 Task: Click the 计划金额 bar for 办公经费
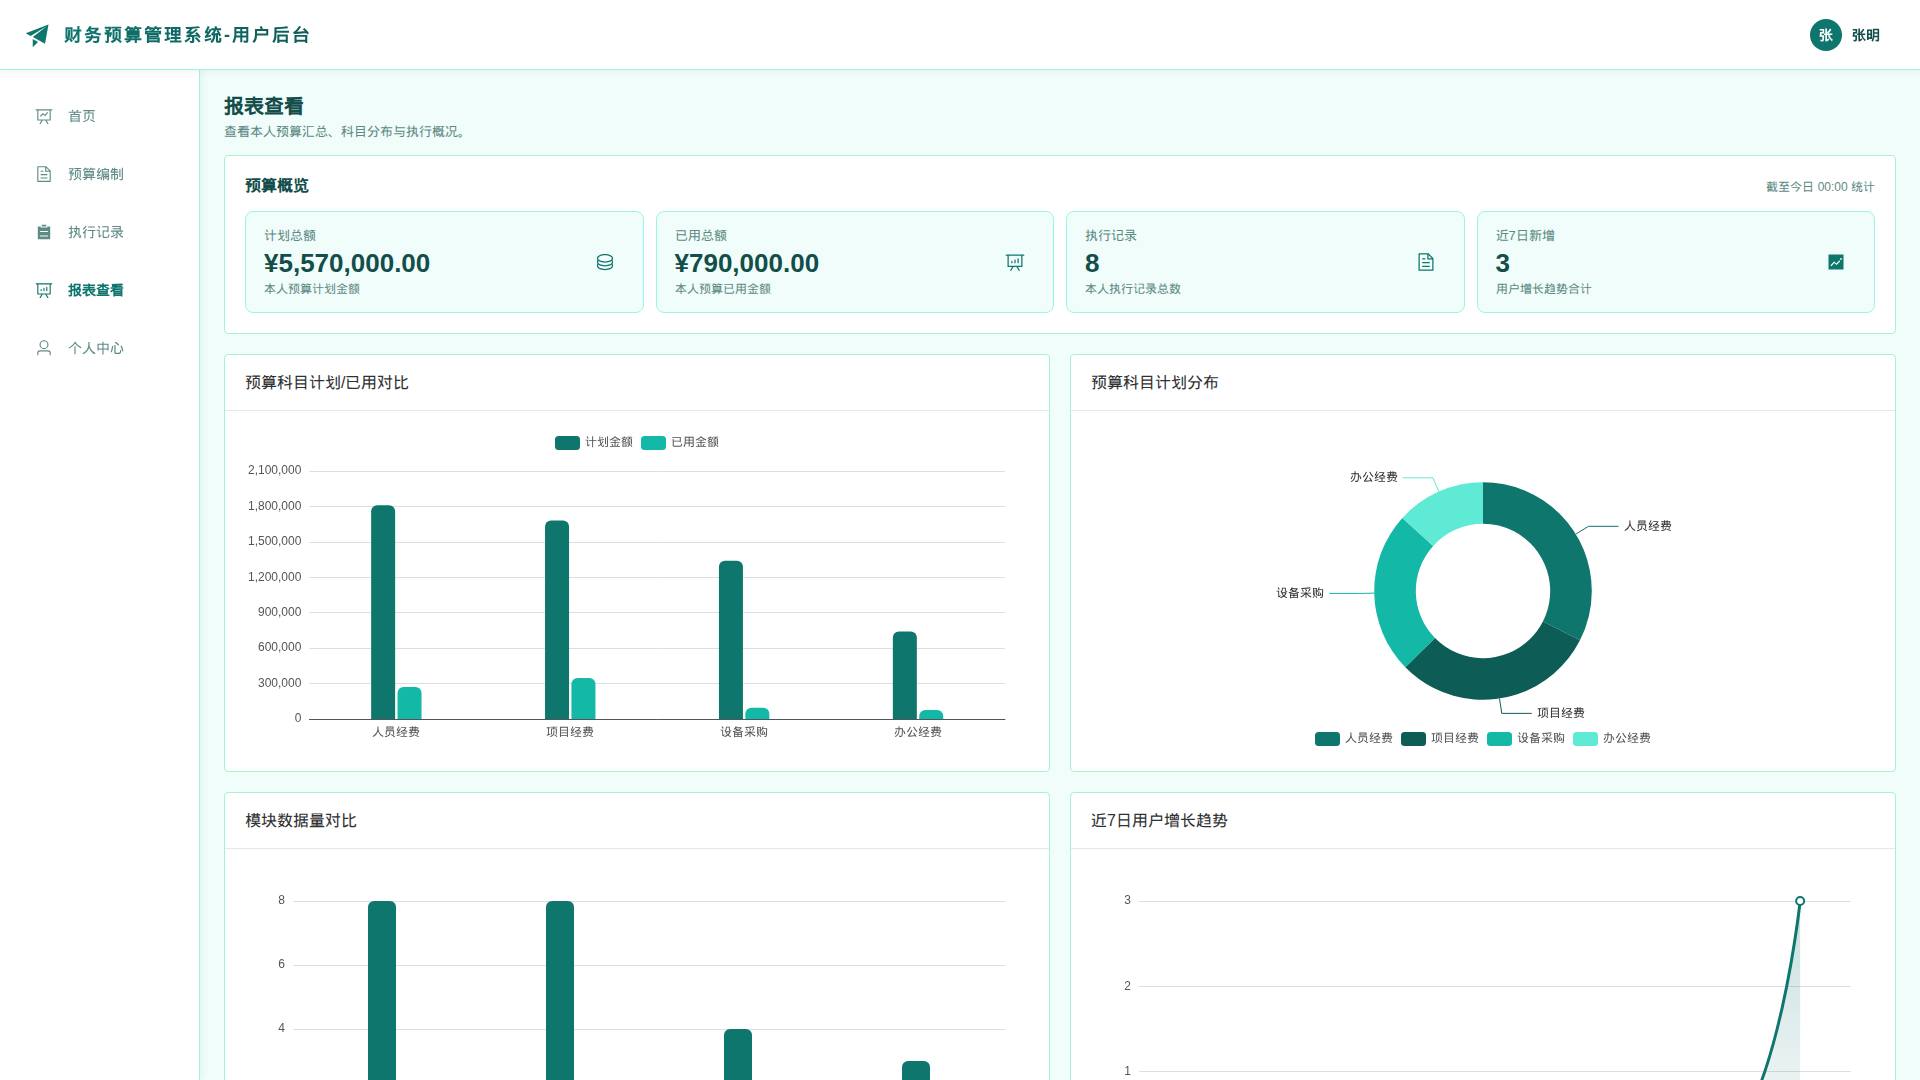tap(905, 675)
